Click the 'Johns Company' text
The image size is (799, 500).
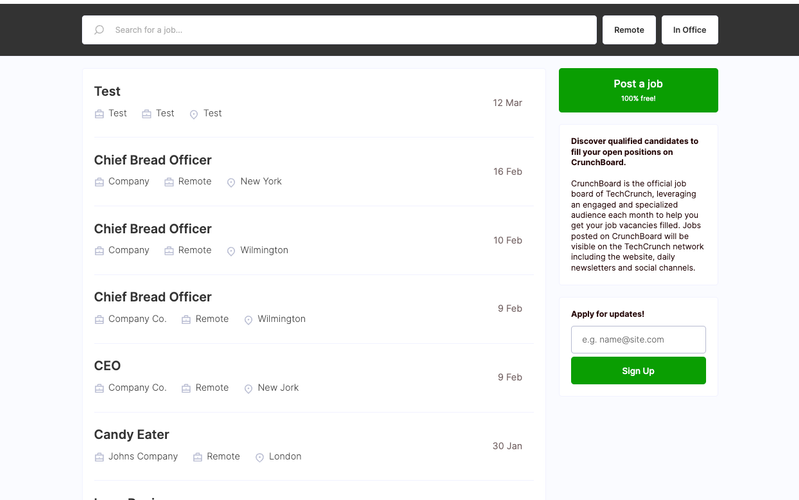tap(143, 457)
